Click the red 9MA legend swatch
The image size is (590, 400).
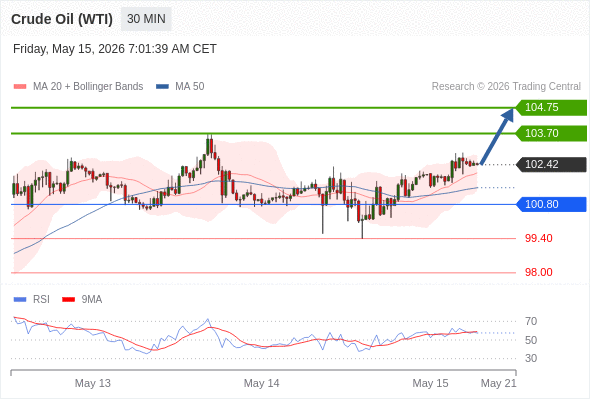68,300
